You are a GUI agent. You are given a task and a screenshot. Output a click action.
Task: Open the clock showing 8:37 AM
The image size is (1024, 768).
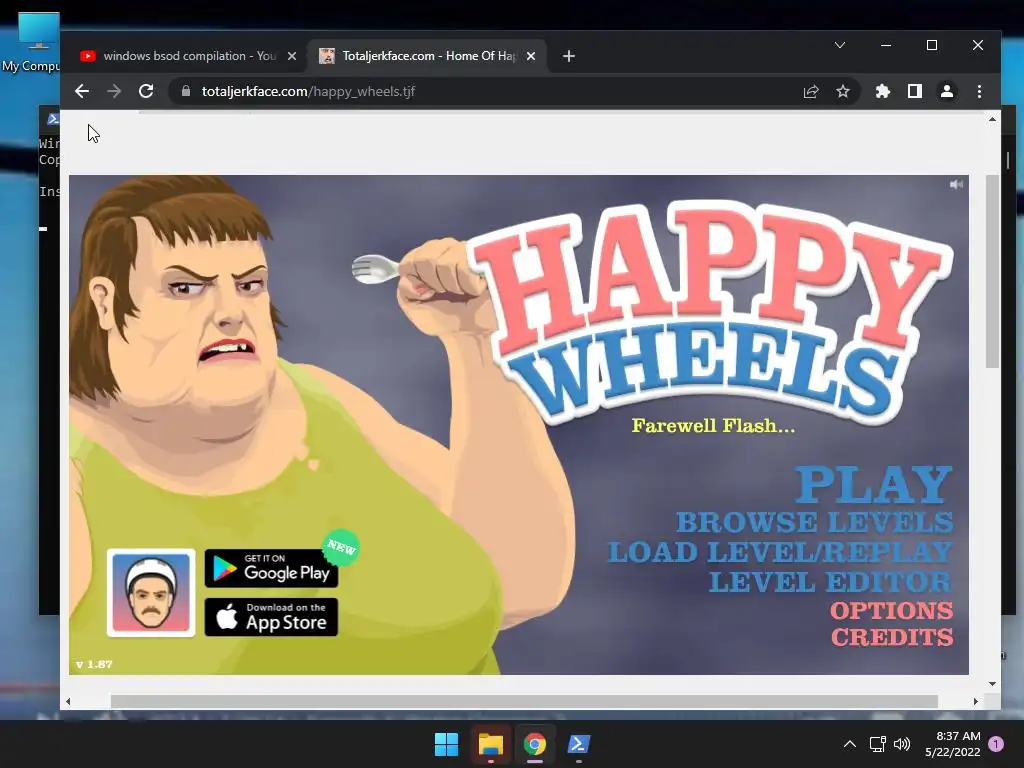coord(952,744)
